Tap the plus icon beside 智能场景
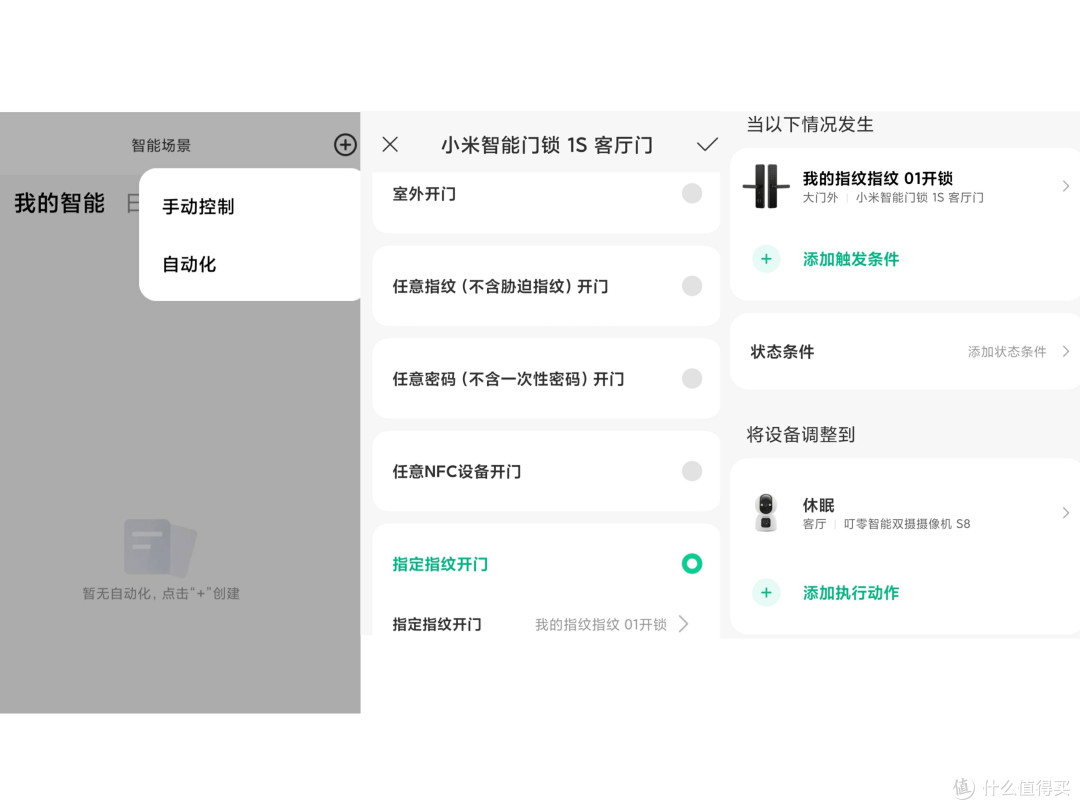1080x810 pixels. [x=345, y=145]
